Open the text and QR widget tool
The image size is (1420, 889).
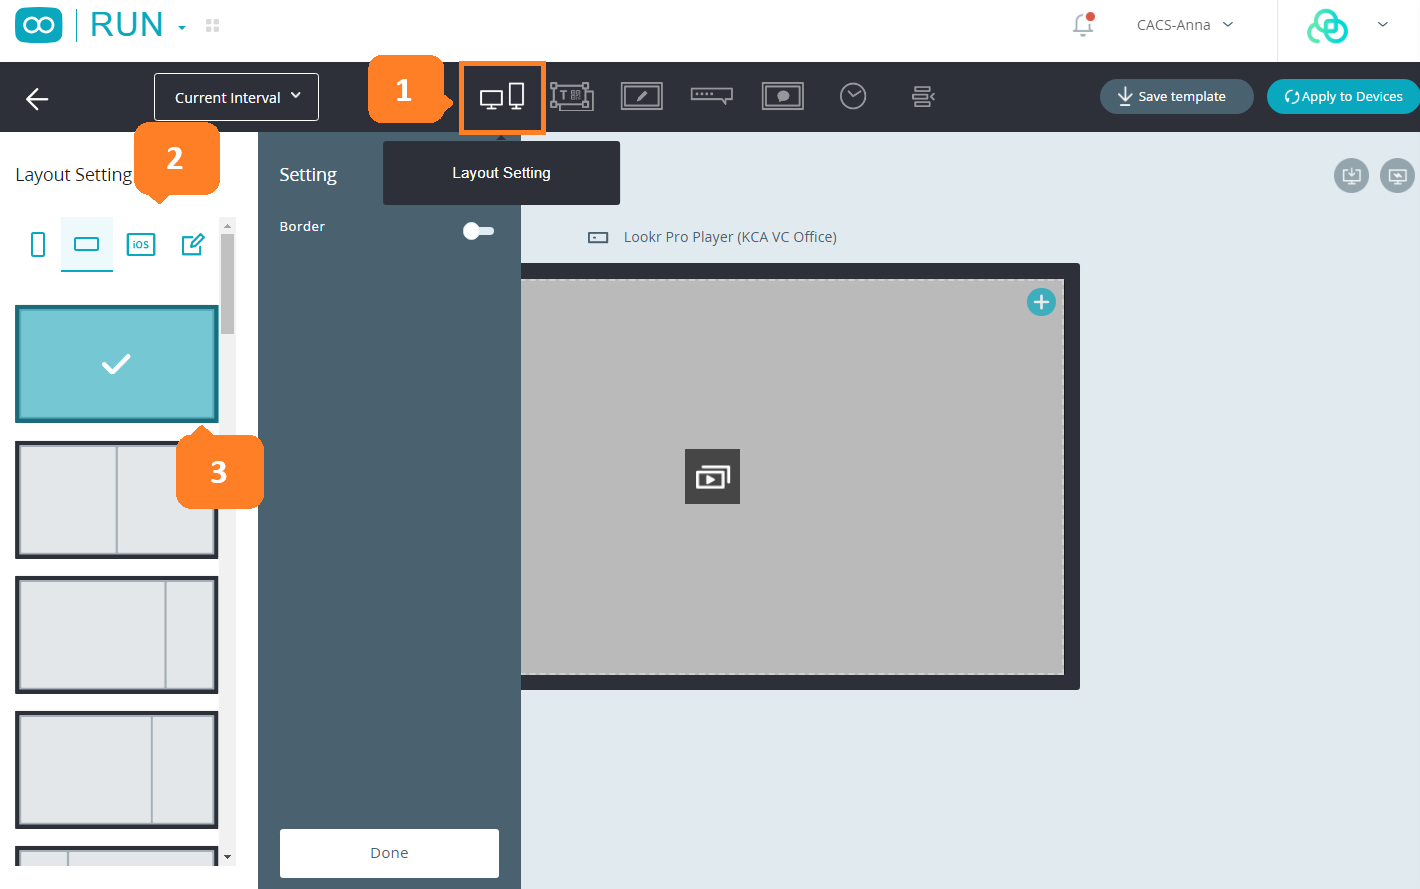(x=572, y=97)
